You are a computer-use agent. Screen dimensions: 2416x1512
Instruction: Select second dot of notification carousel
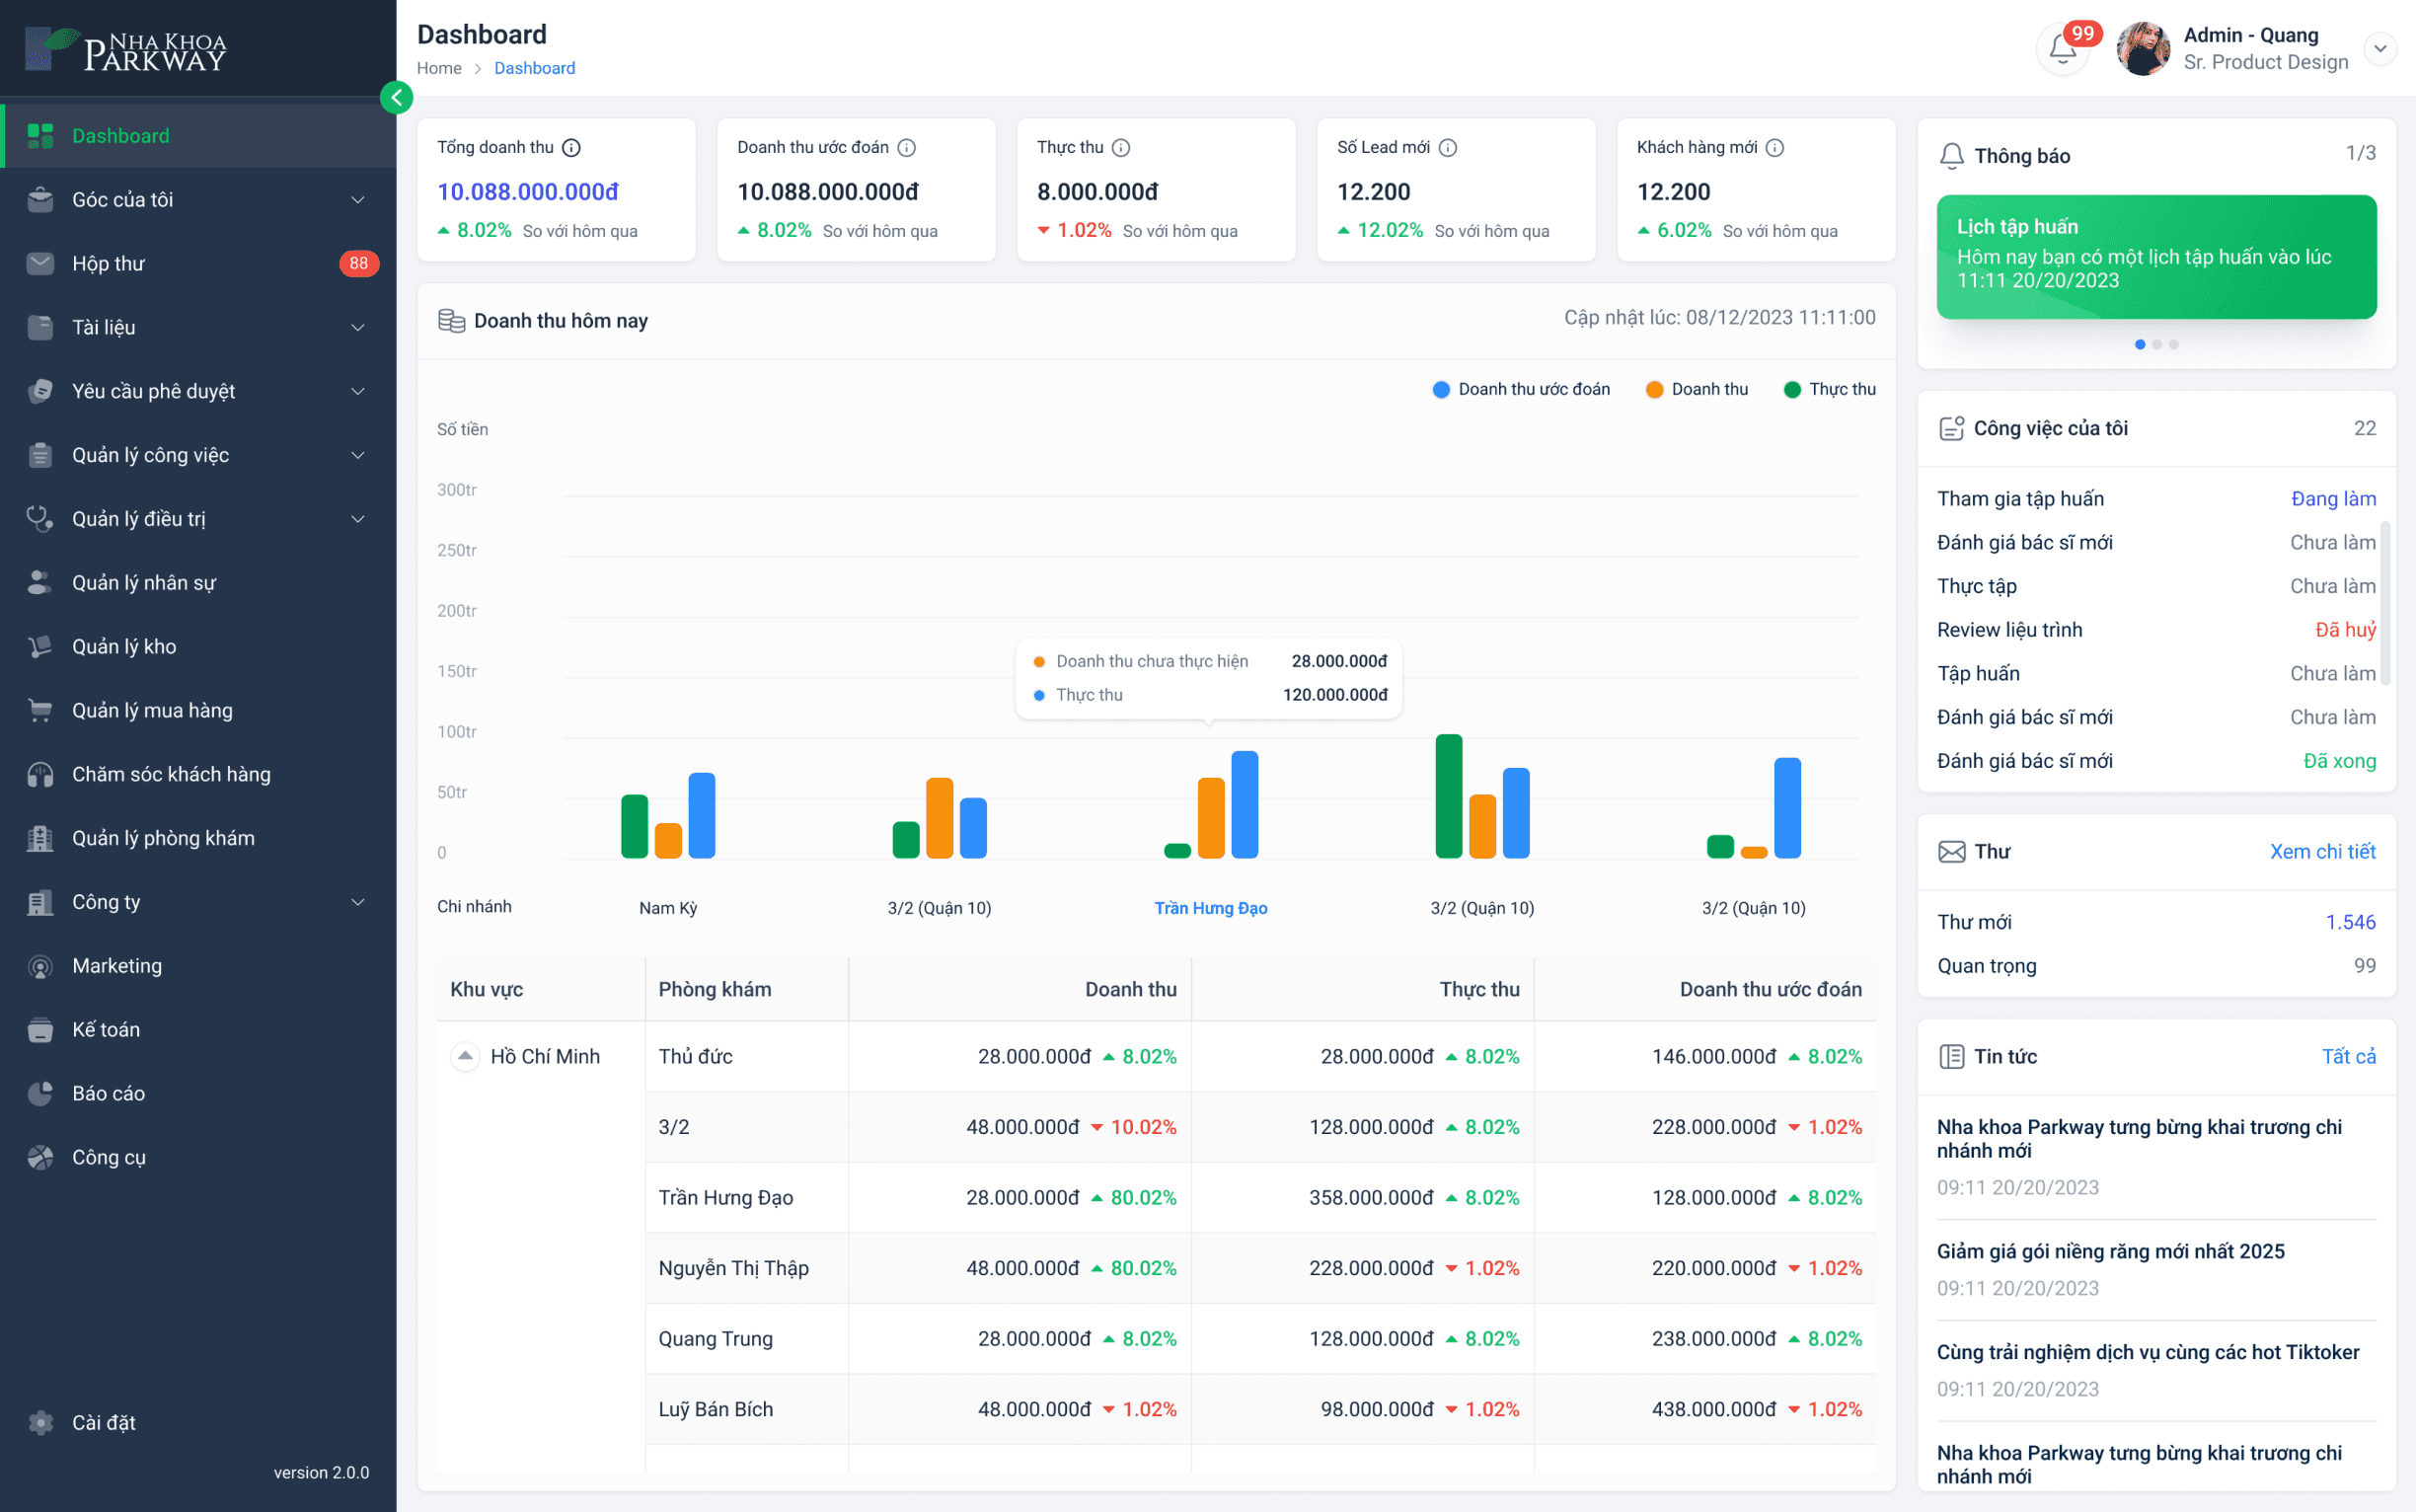[x=2157, y=344]
